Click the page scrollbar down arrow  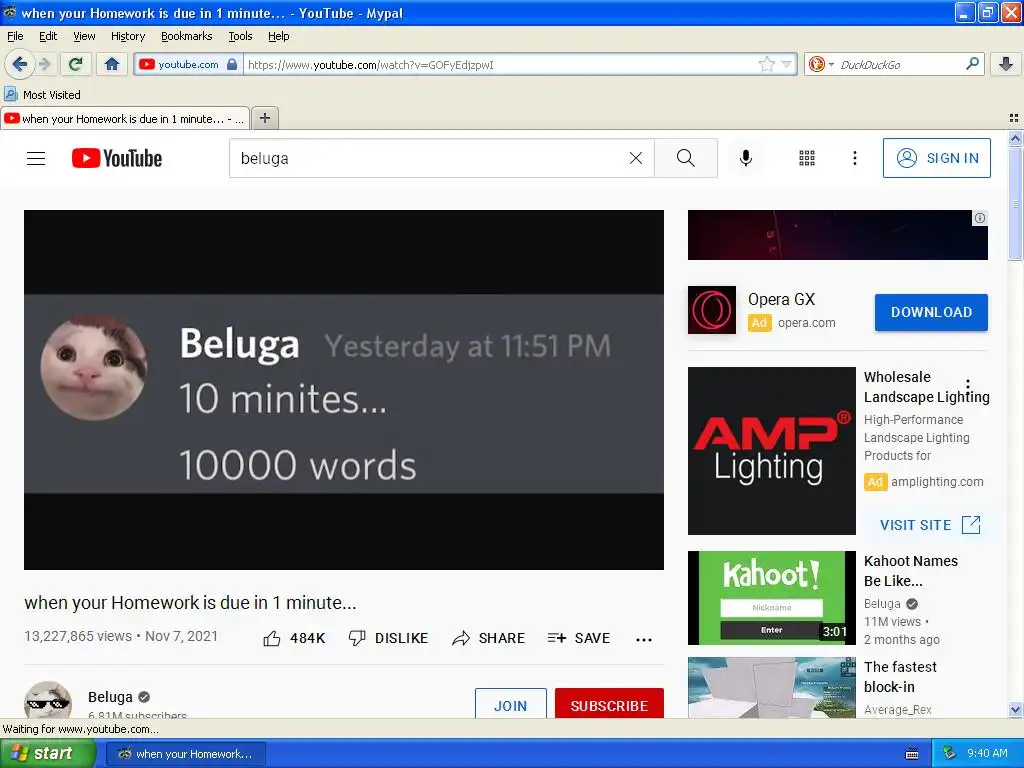click(x=1015, y=709)
